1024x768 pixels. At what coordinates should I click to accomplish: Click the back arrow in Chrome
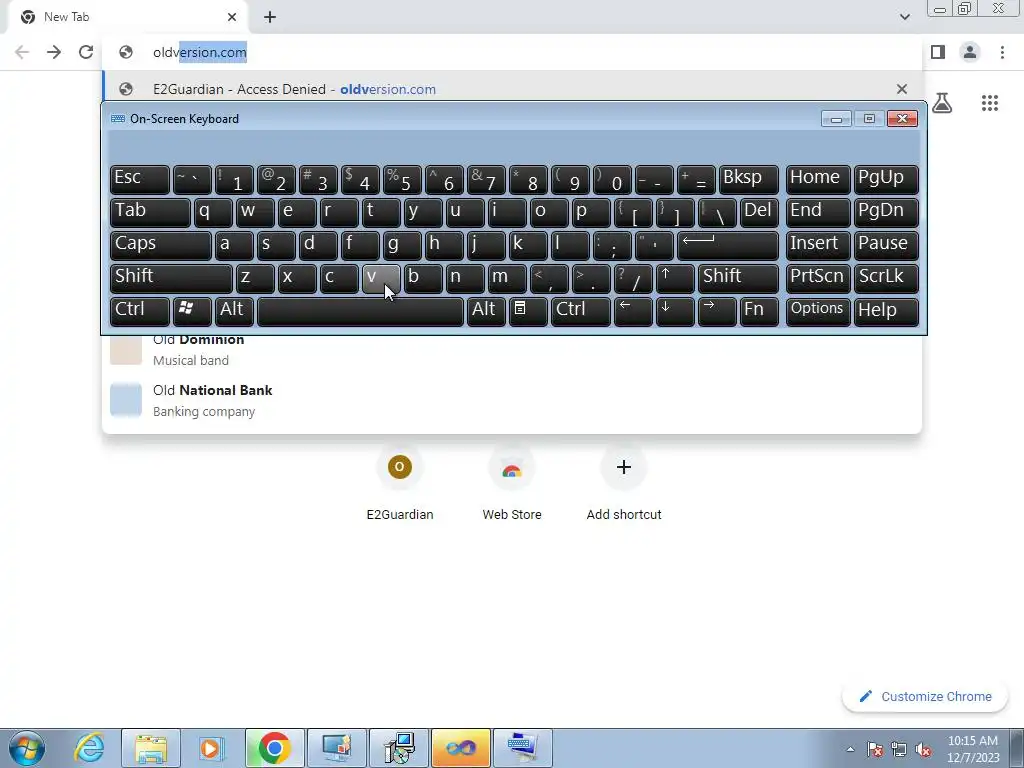click(22, 52)
